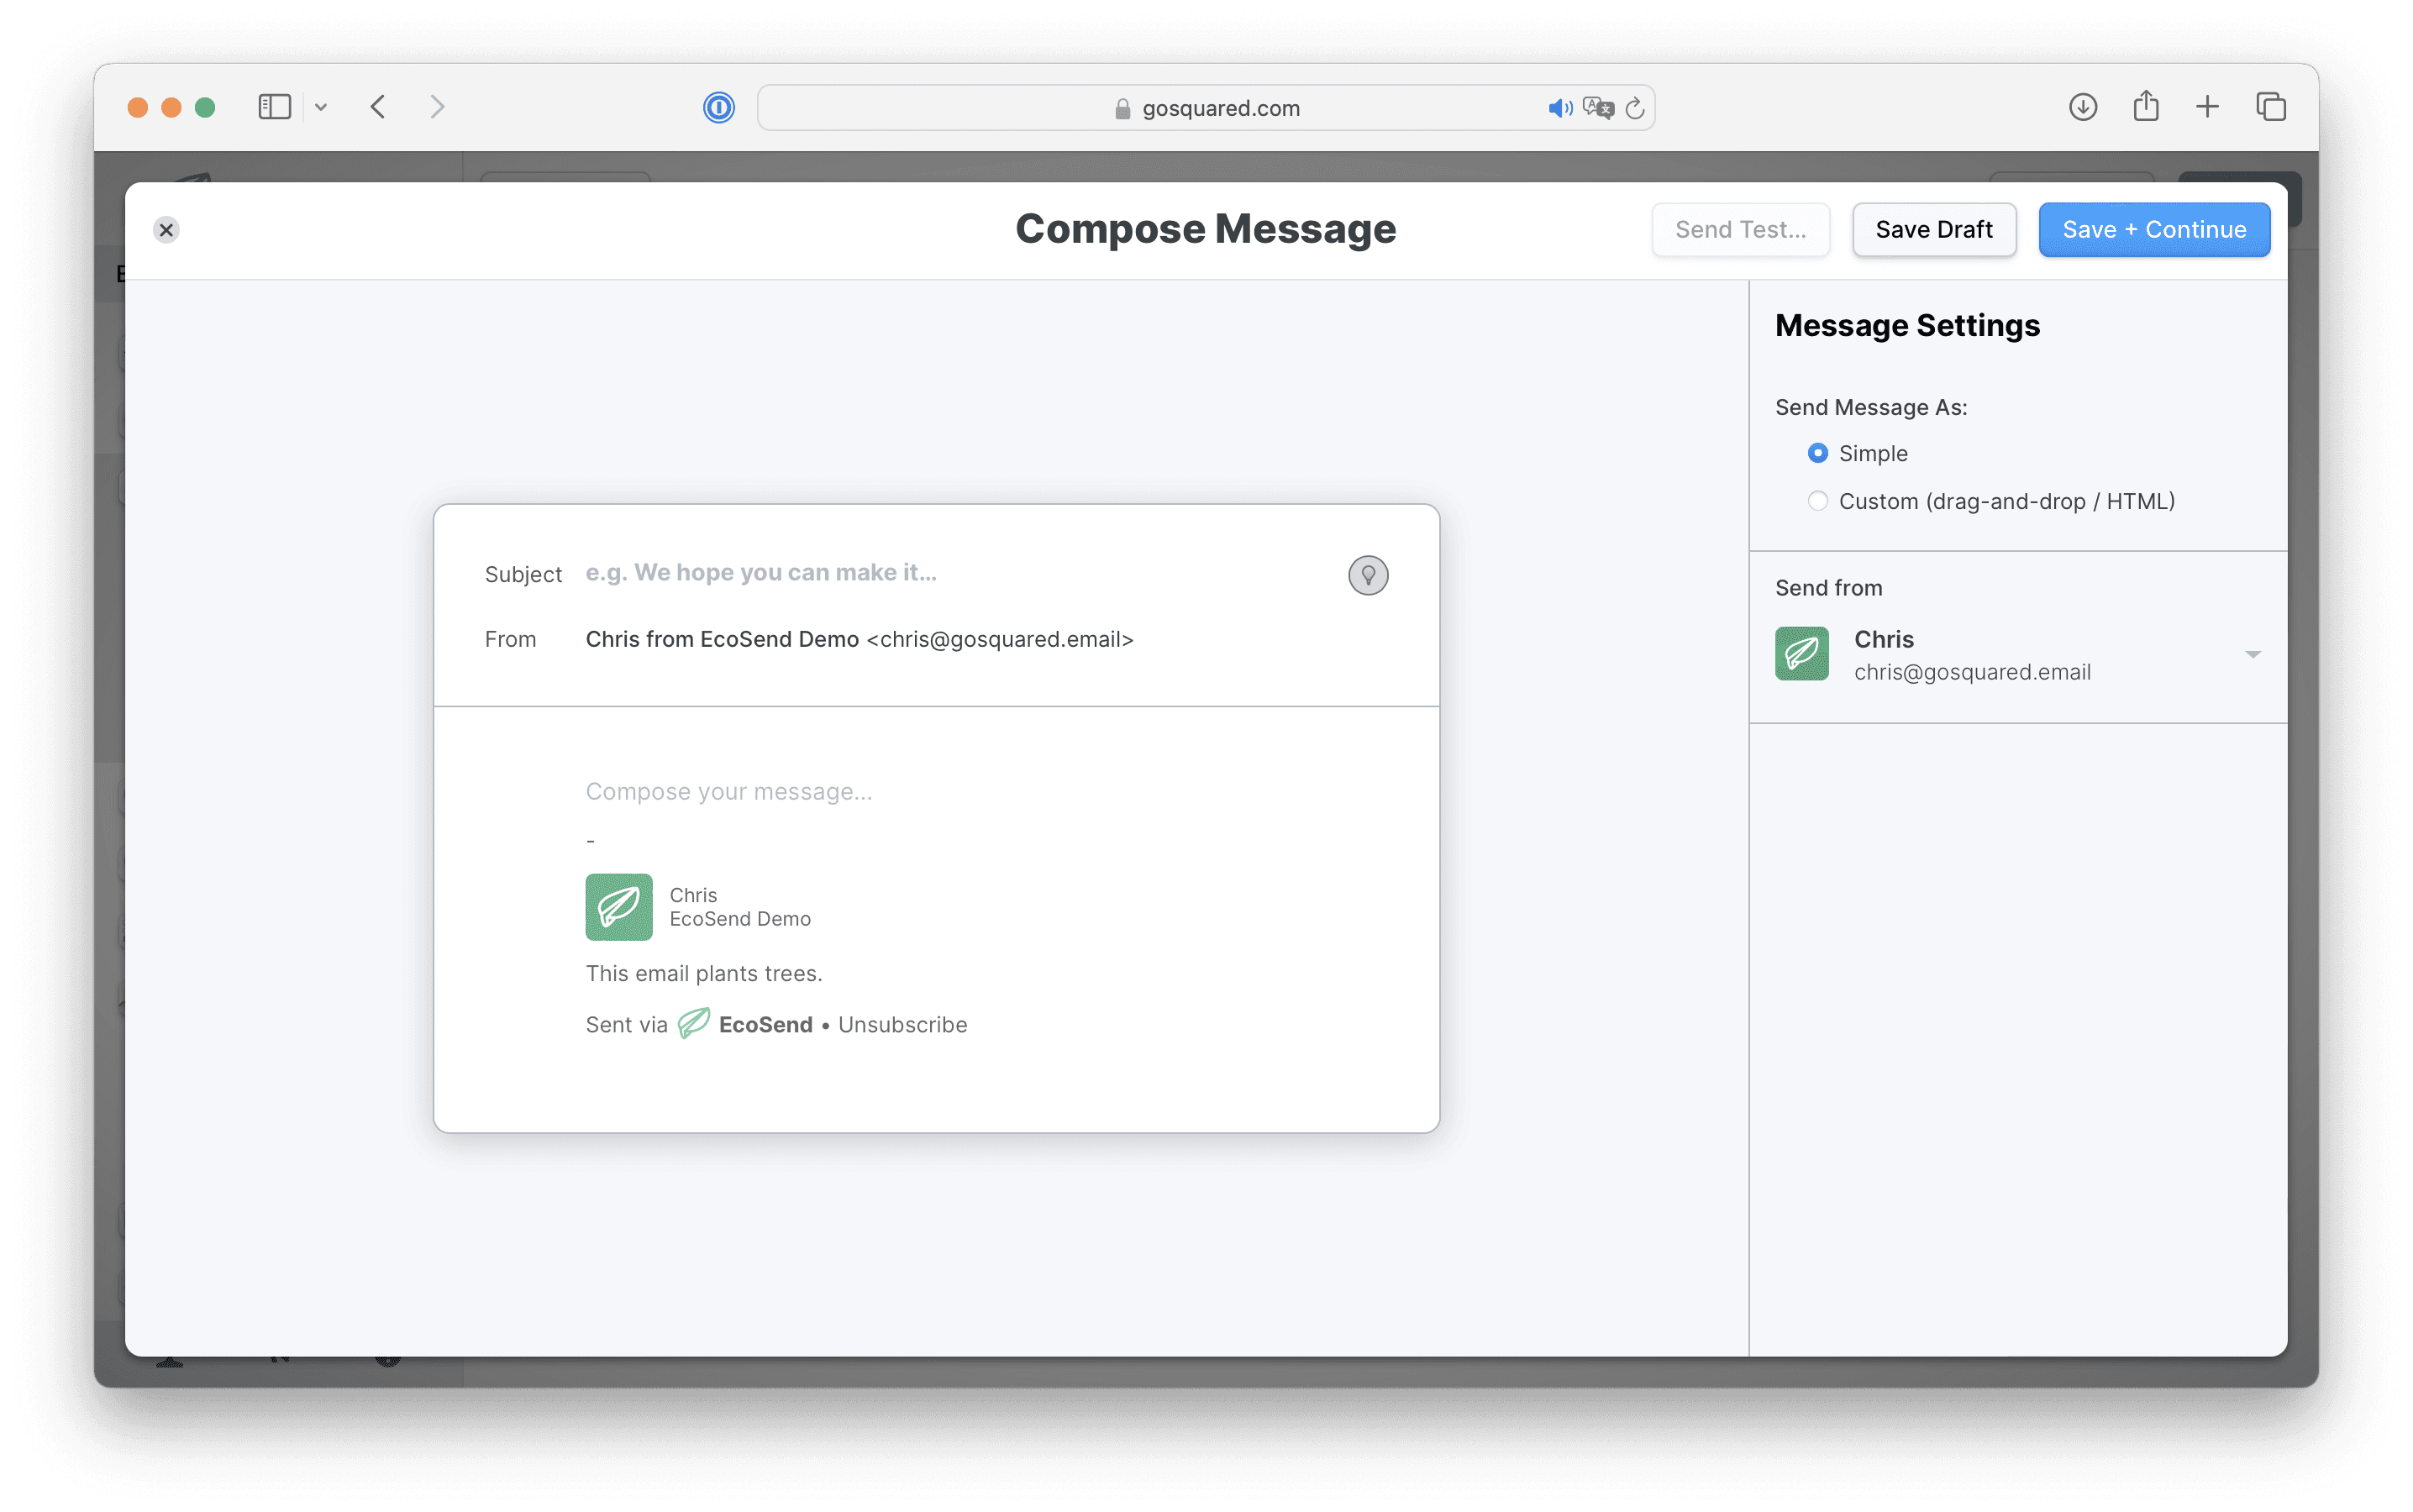Viewport: 2413px width, 1512px height.
Task: Click the subject suggestion lightbulb icon
Action: (x=1367, y=575)
